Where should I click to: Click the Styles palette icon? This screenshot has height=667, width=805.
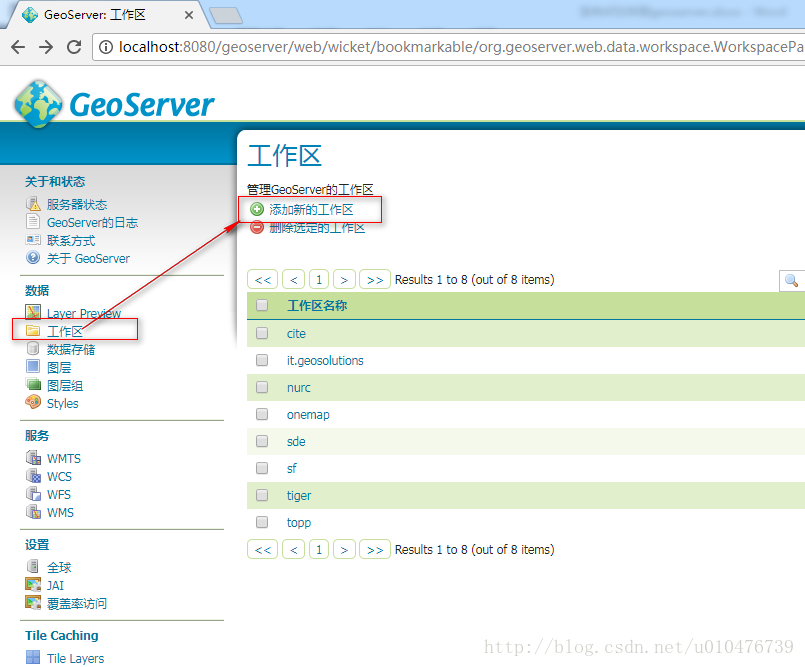[33, 403]
